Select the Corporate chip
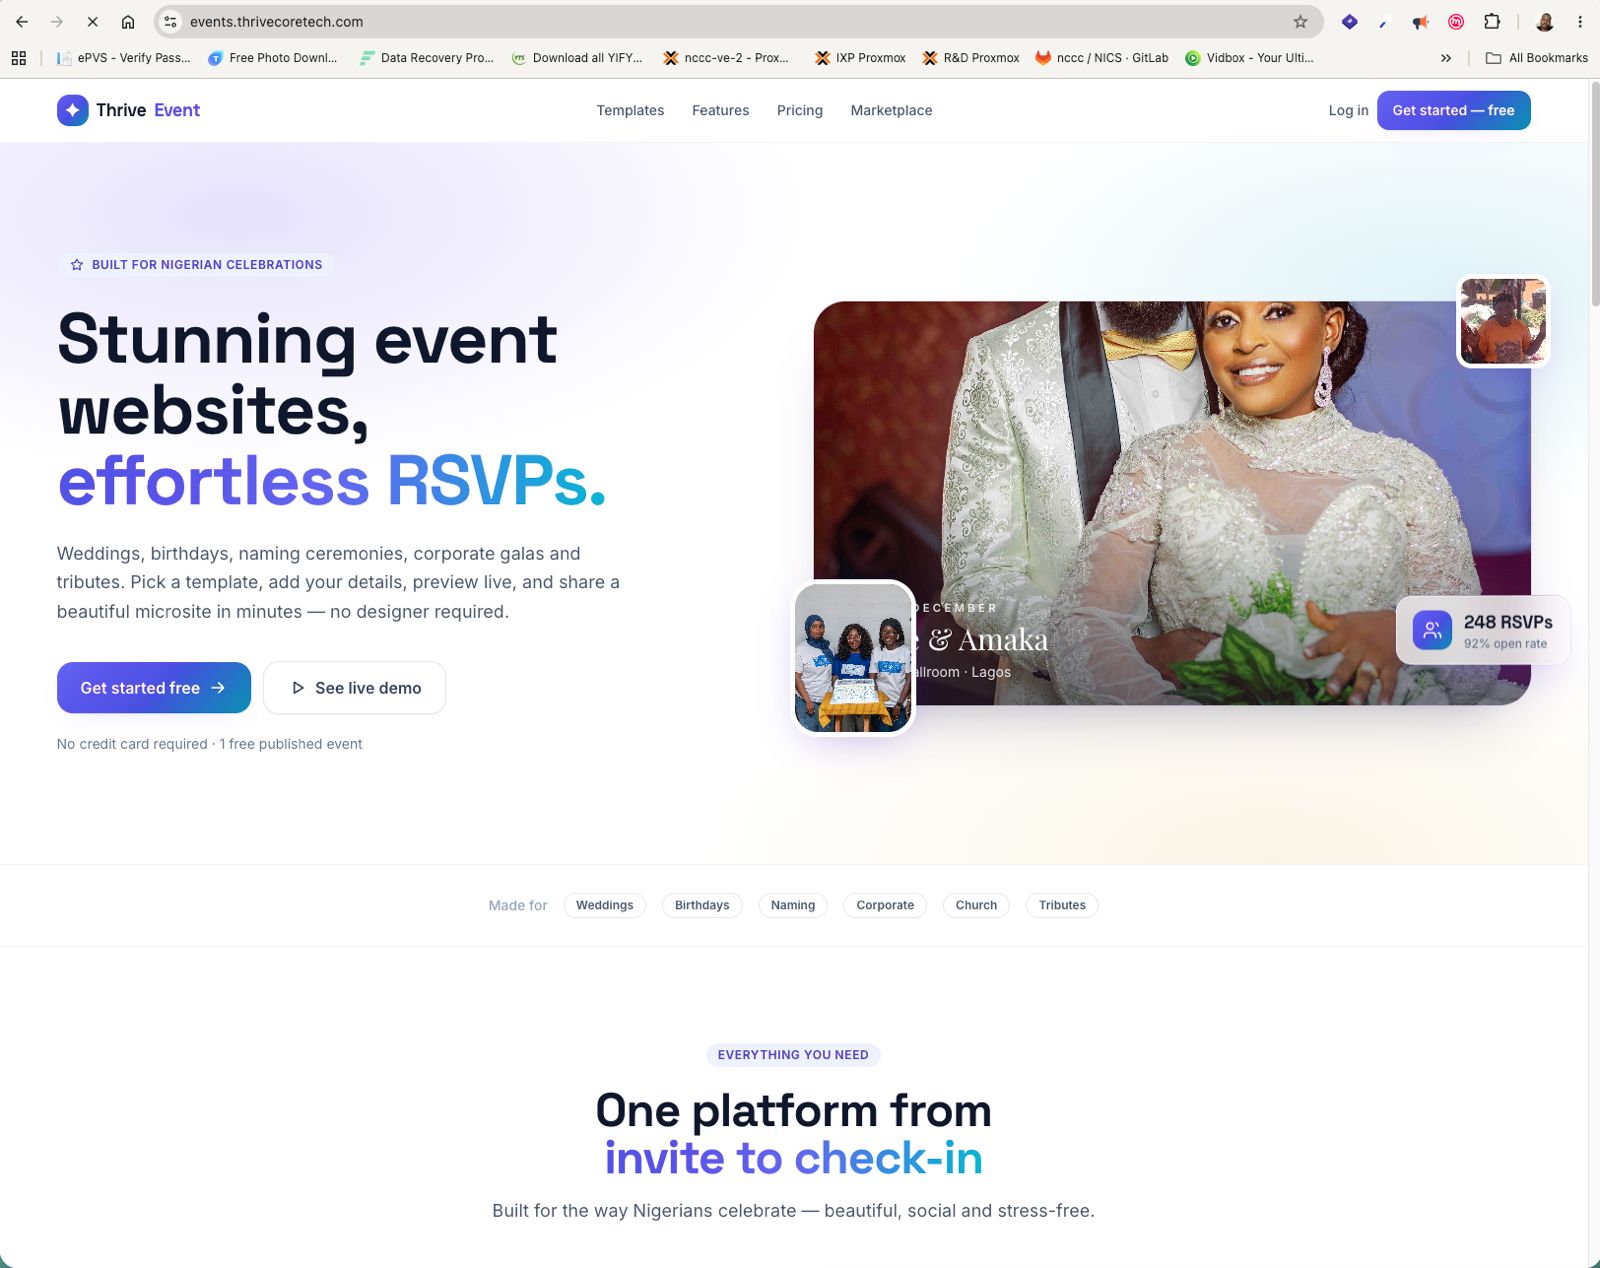The image size is (1600, 1268). (885, 905)
